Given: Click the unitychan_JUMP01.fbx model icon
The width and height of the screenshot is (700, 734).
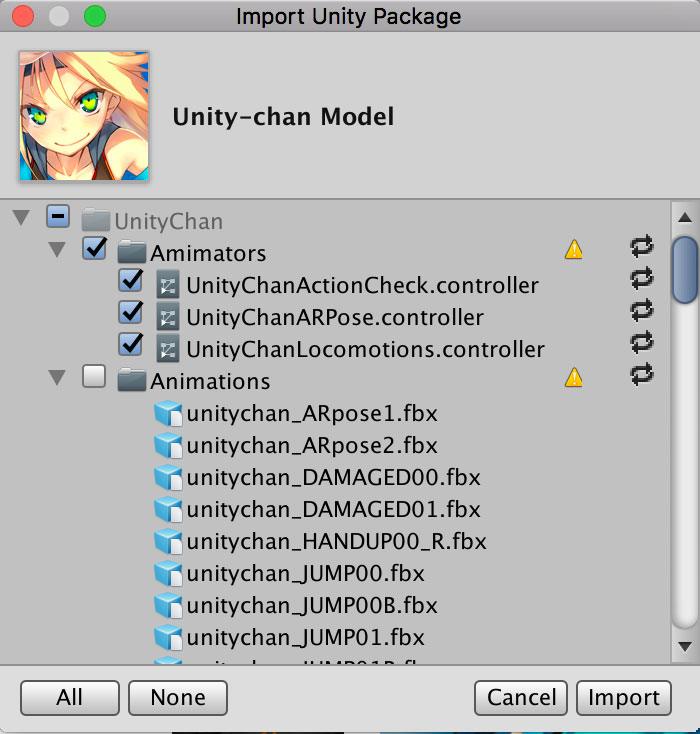Looking at the screenshot, I should [x=168, y=637].
